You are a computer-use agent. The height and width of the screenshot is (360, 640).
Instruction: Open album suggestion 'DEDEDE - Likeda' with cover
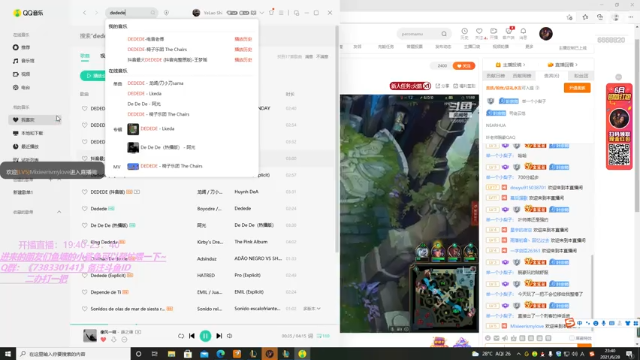tap(151, 129)
